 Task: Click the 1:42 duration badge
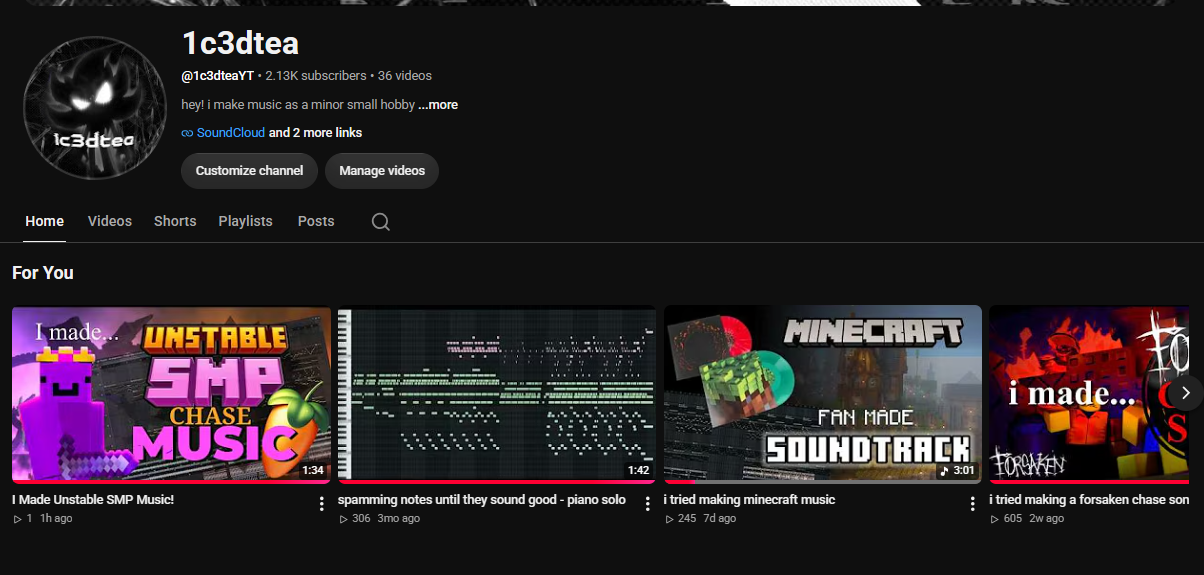pos(638,470)
